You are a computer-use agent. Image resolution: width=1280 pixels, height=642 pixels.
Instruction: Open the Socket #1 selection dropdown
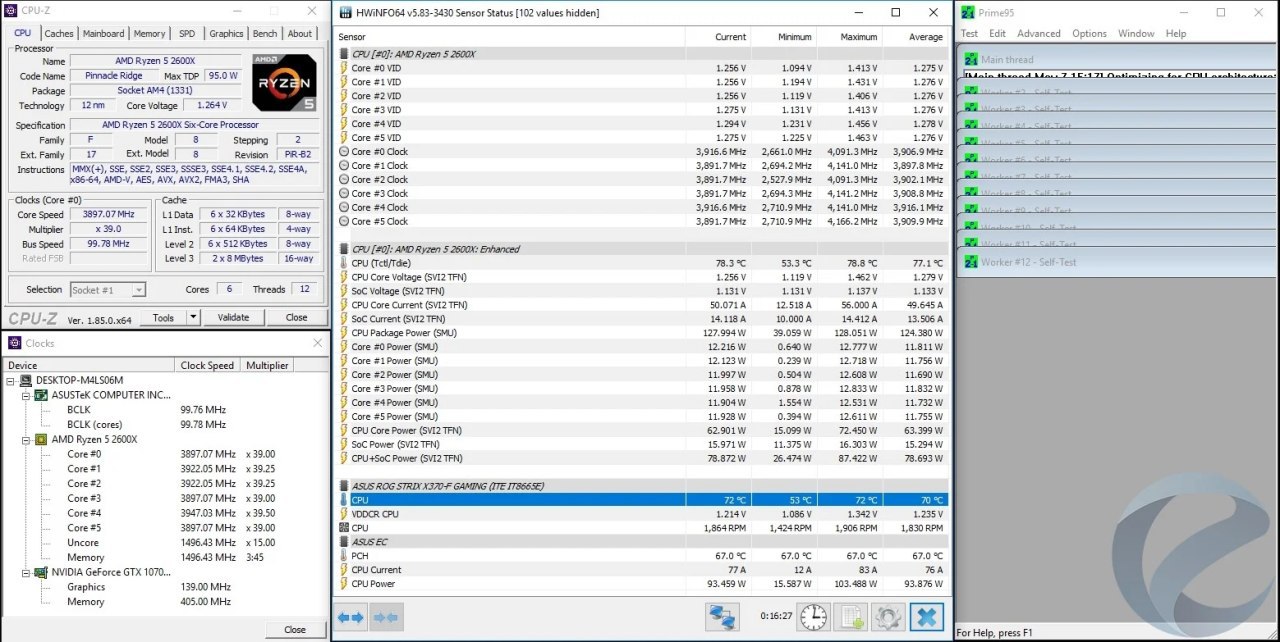(138, 290)
